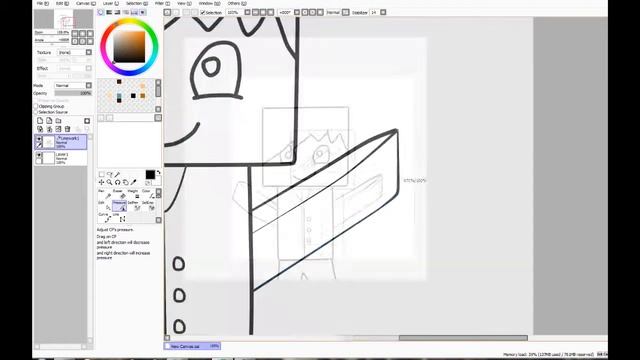Select the rectangular selection tool
Screen dimensions: 640x360
[x=101, y=175]
